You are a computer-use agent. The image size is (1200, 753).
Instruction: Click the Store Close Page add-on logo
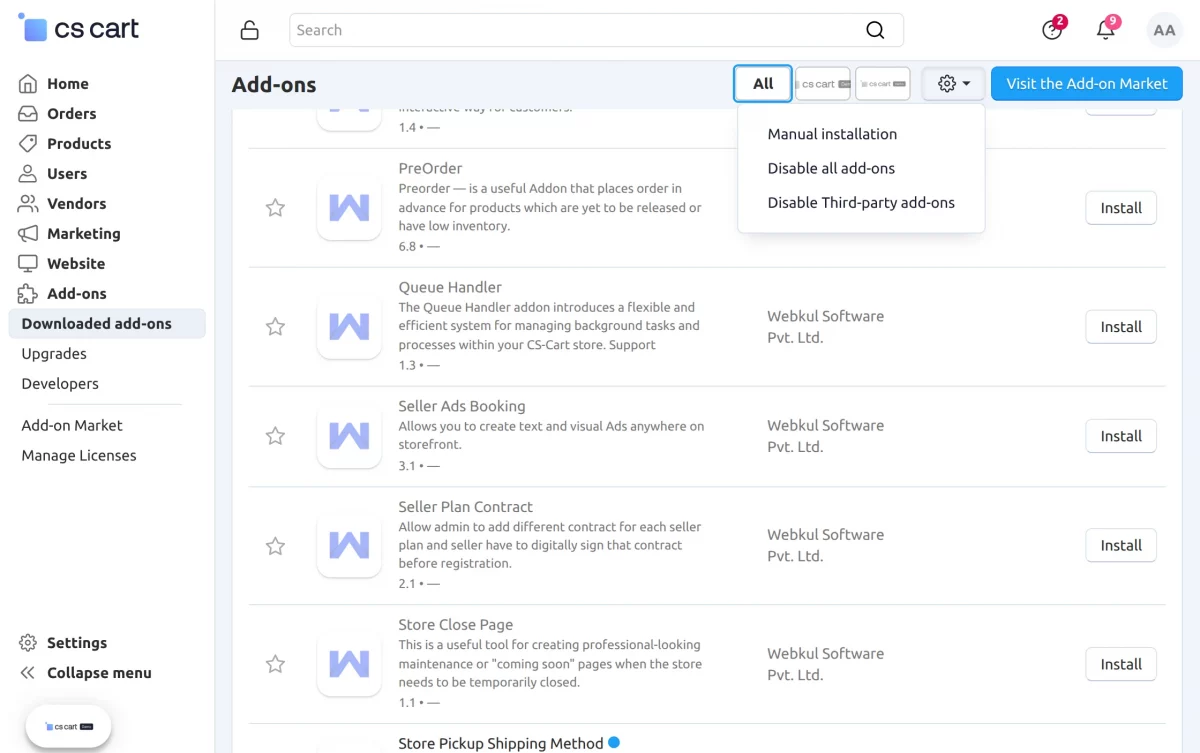click(x=349, y=664)
